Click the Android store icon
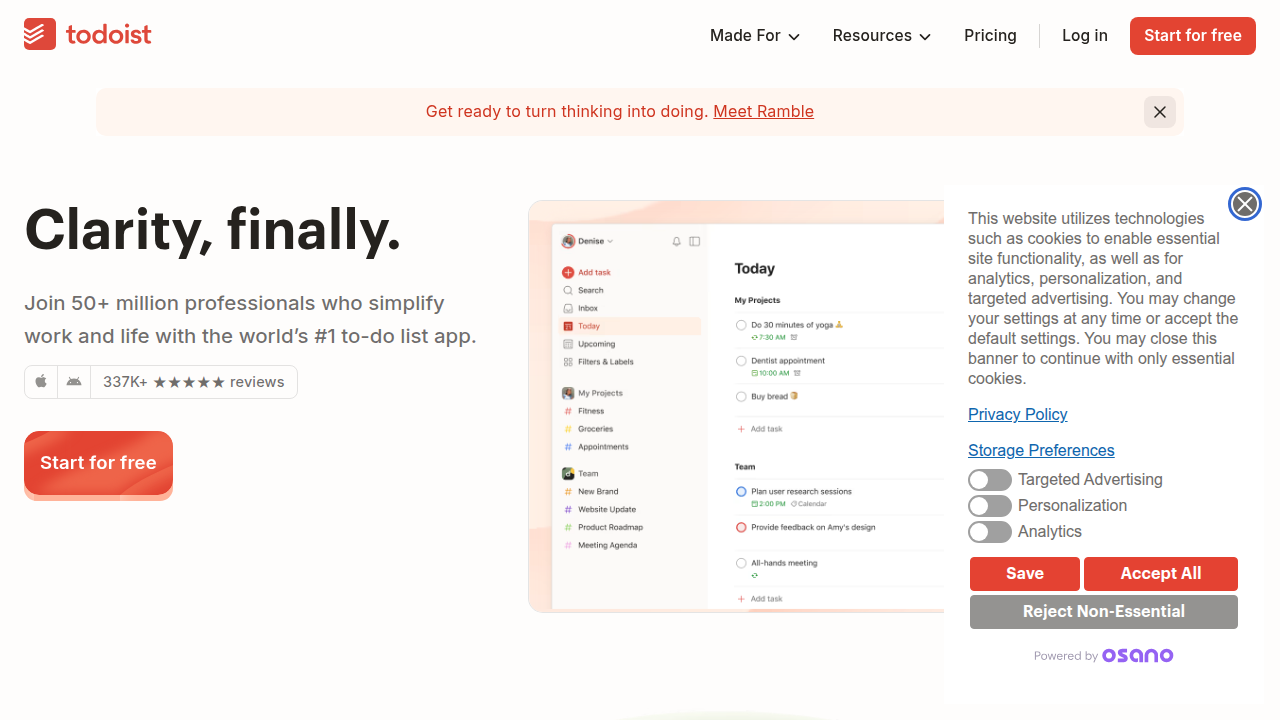 pyautogui.click(x=74, y=382)
